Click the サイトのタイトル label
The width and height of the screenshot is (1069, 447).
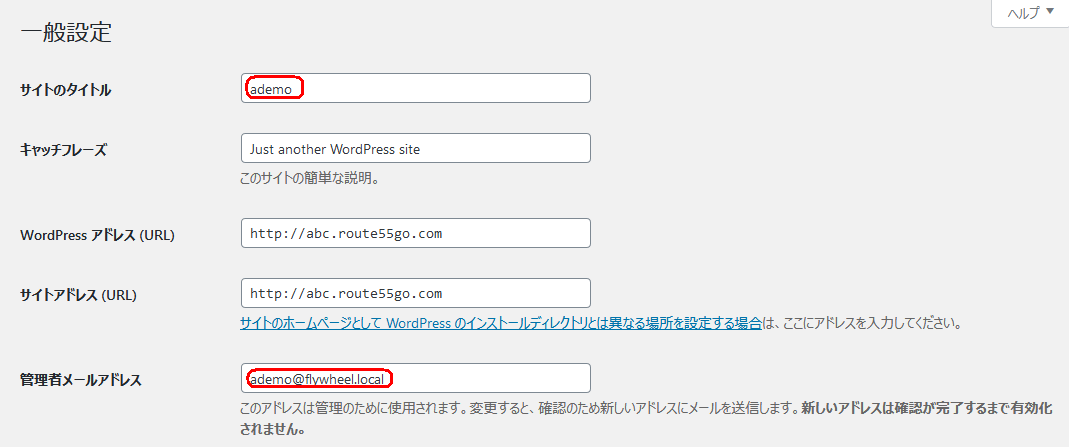click(65, 89)
